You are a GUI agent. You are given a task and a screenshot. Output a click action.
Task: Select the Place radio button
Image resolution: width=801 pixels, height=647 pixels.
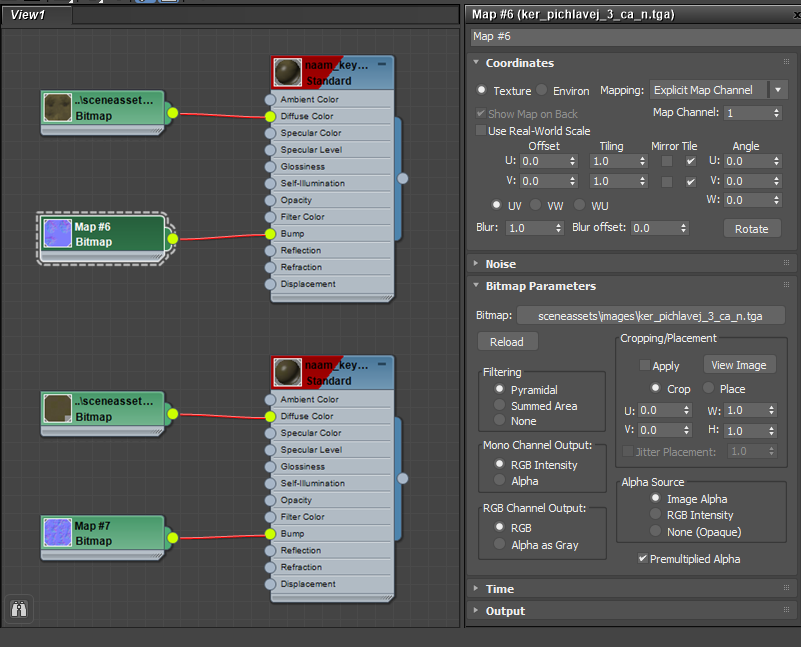(708, 388)
